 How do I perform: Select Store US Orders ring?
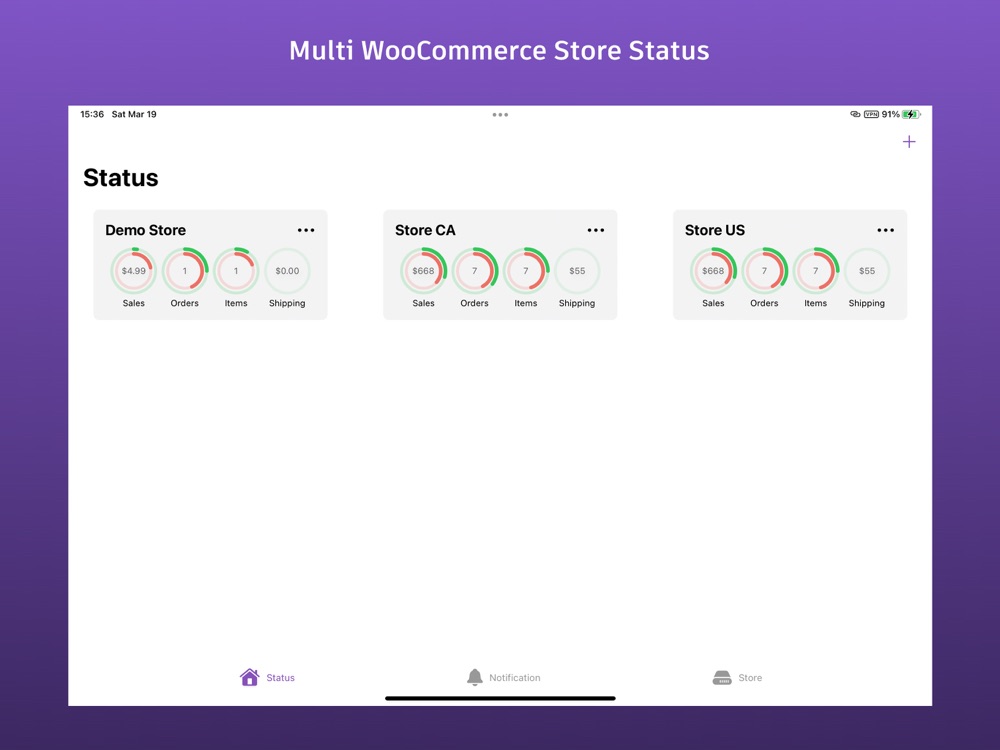point(764,270)
